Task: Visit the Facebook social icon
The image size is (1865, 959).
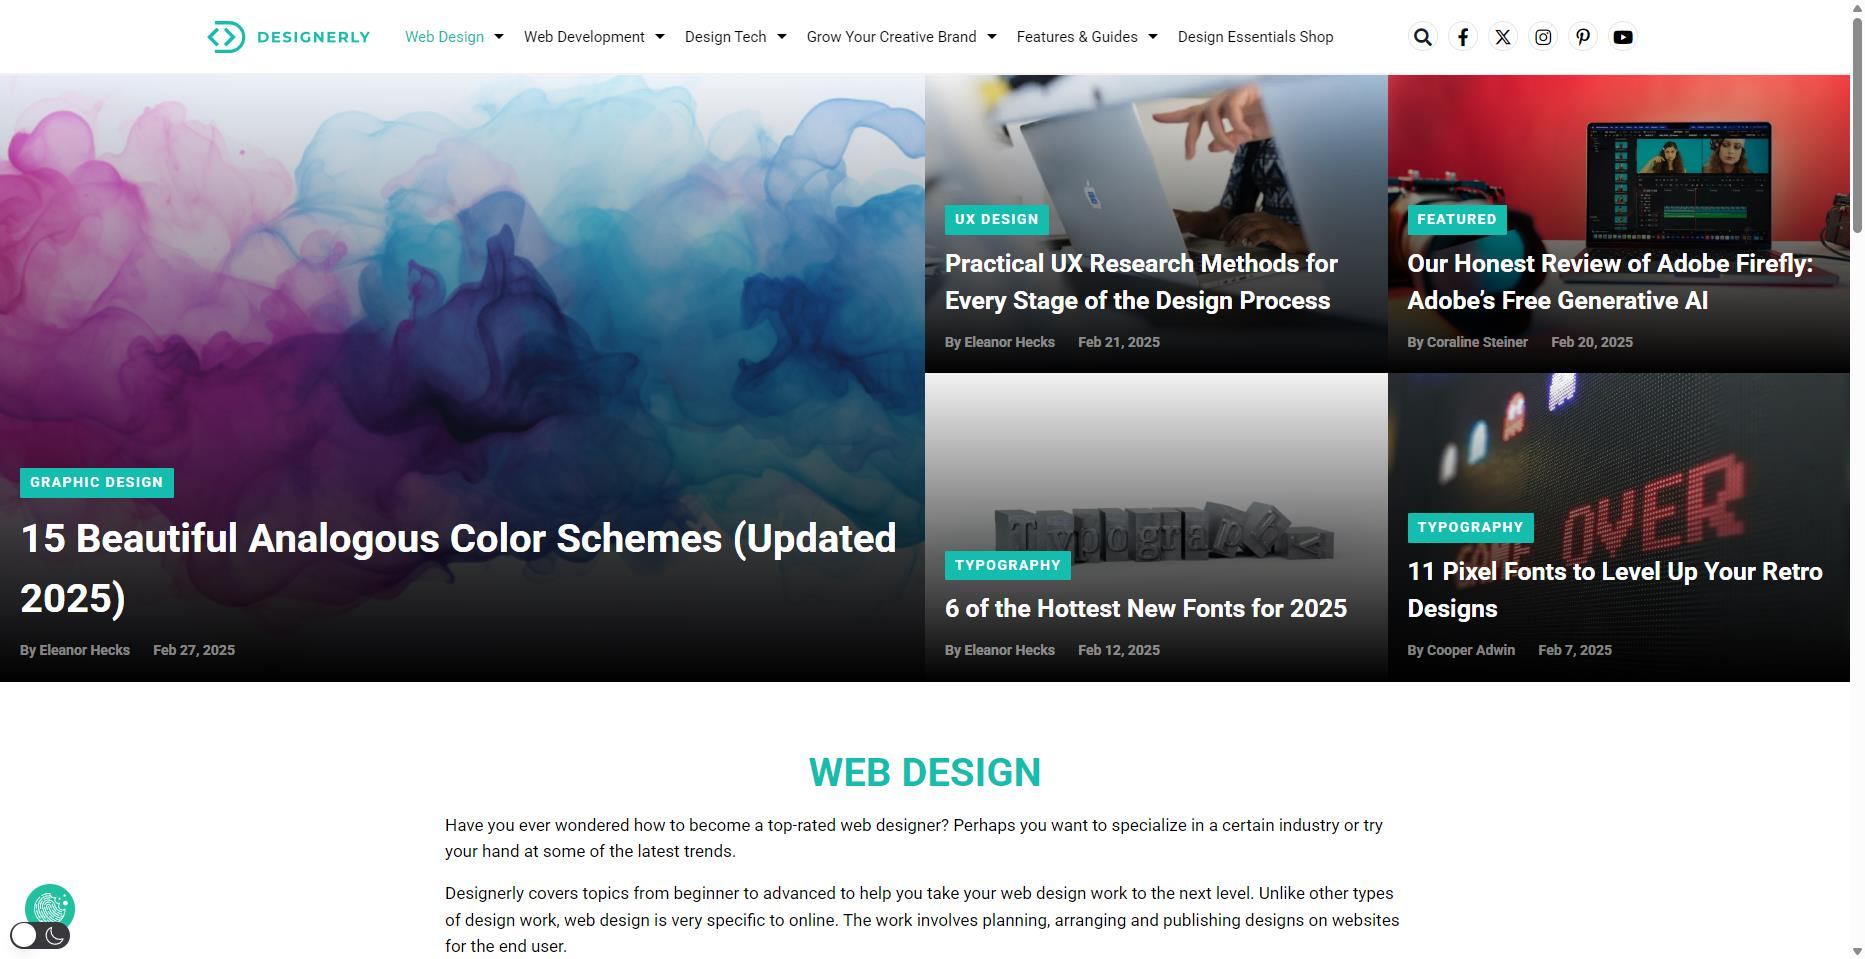Action: pos(1462,37)
